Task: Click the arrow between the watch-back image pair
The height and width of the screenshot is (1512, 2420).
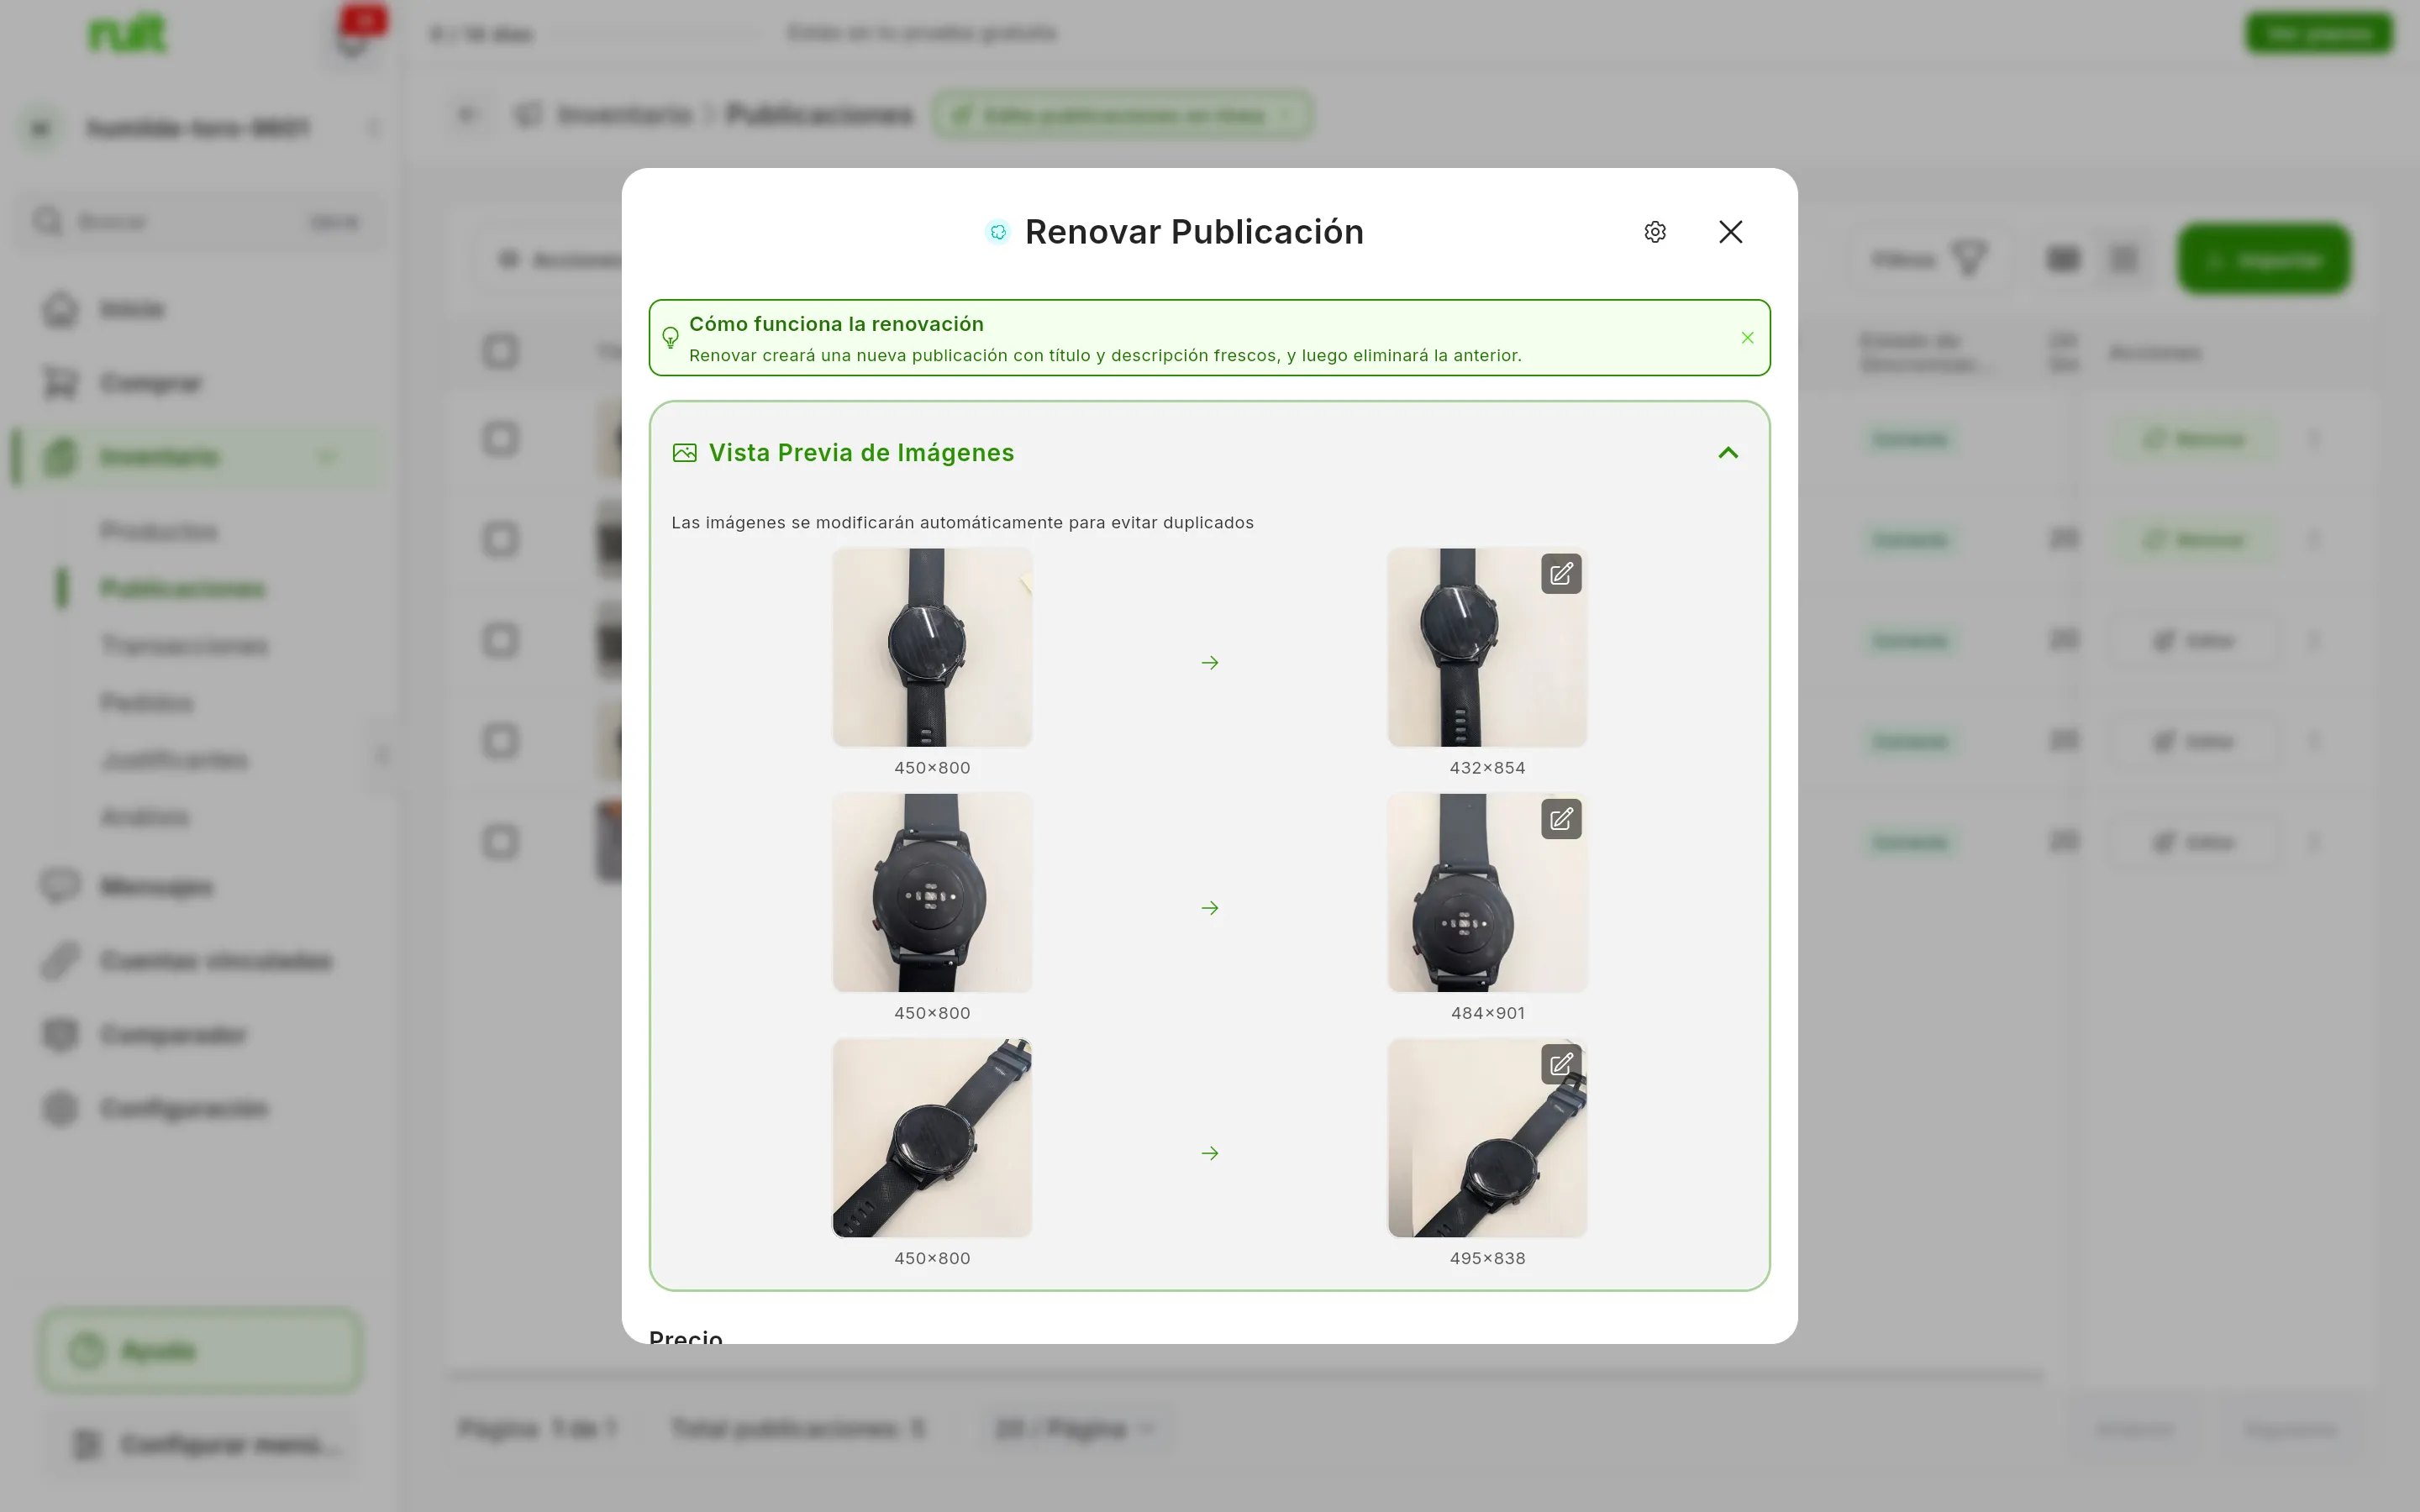Action: click(x=1210, y=908)
